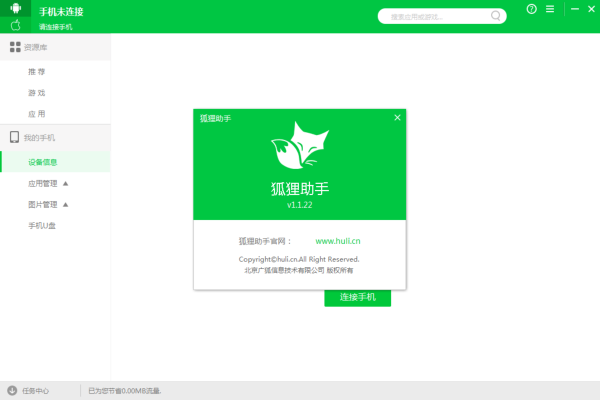Click the search magnifier icon
This screenshot has height=400, width=600.
(495, 16)
